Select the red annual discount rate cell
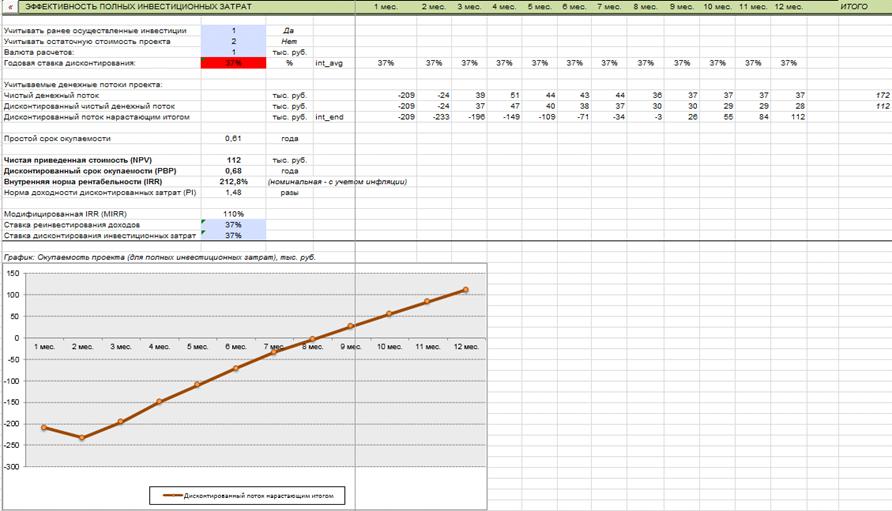This screenshot has height=511, width=892. point(233,62)
